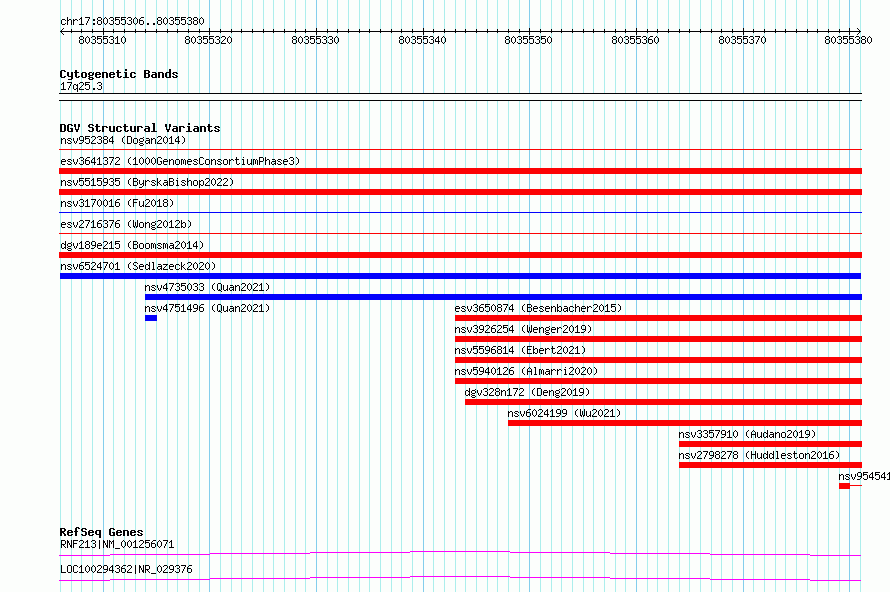Open variant nsv5515935 (ByrskaBishop2022)
Viewport: 890px width, 592px height.
pos(147,182)
